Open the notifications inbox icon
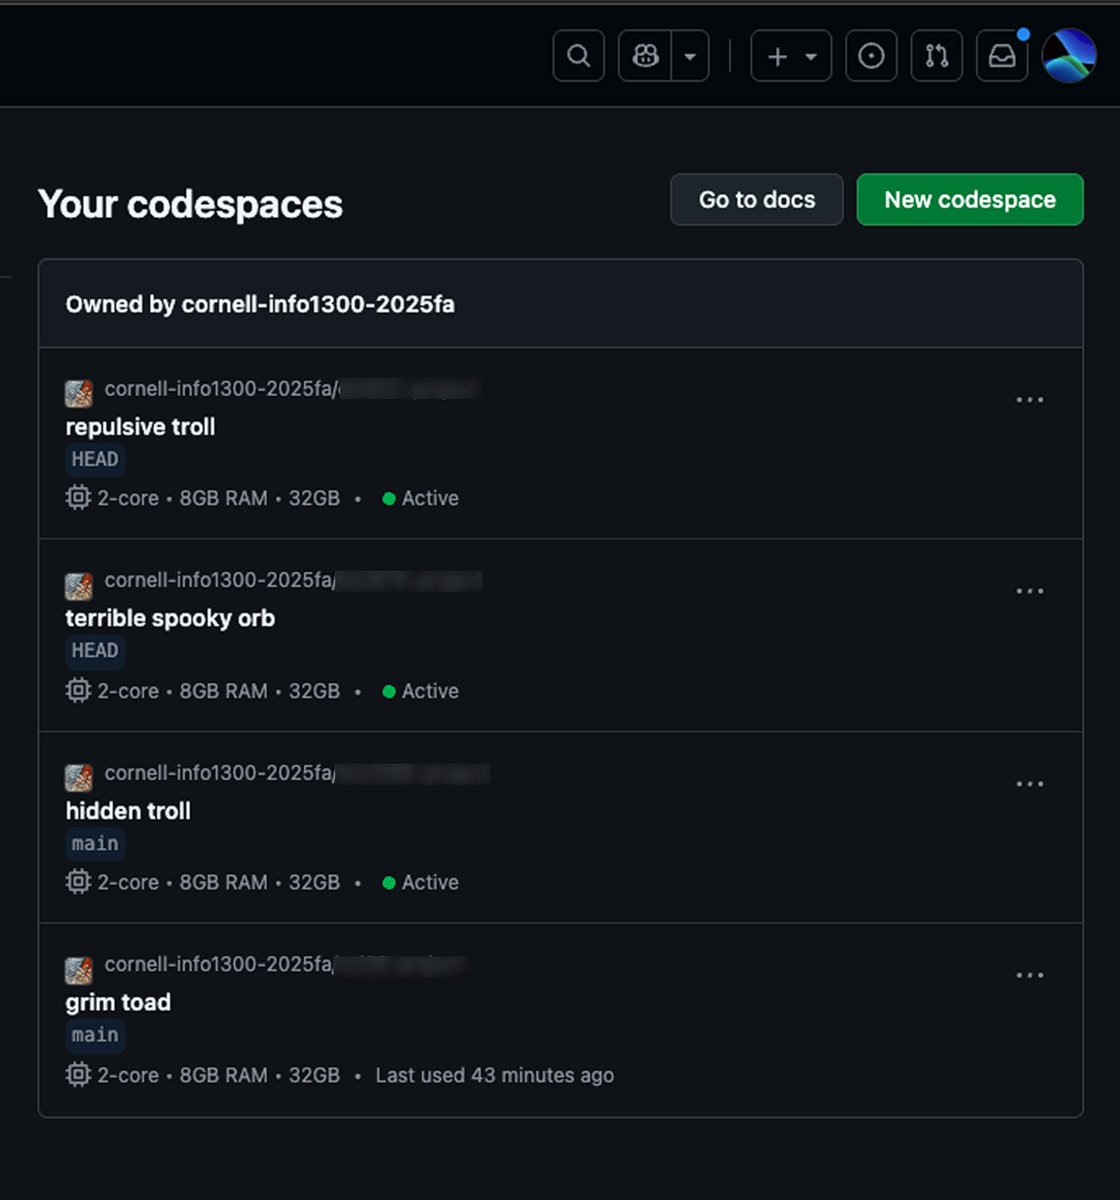Screen dimensions: 1120x1200 pyautogui.click(x=1002, y=56)
